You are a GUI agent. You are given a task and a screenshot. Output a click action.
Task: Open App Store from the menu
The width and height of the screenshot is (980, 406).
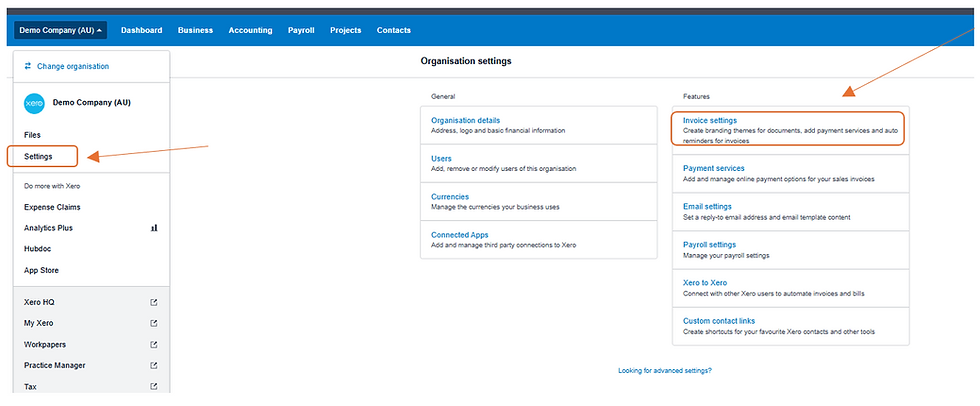point(41,270)
